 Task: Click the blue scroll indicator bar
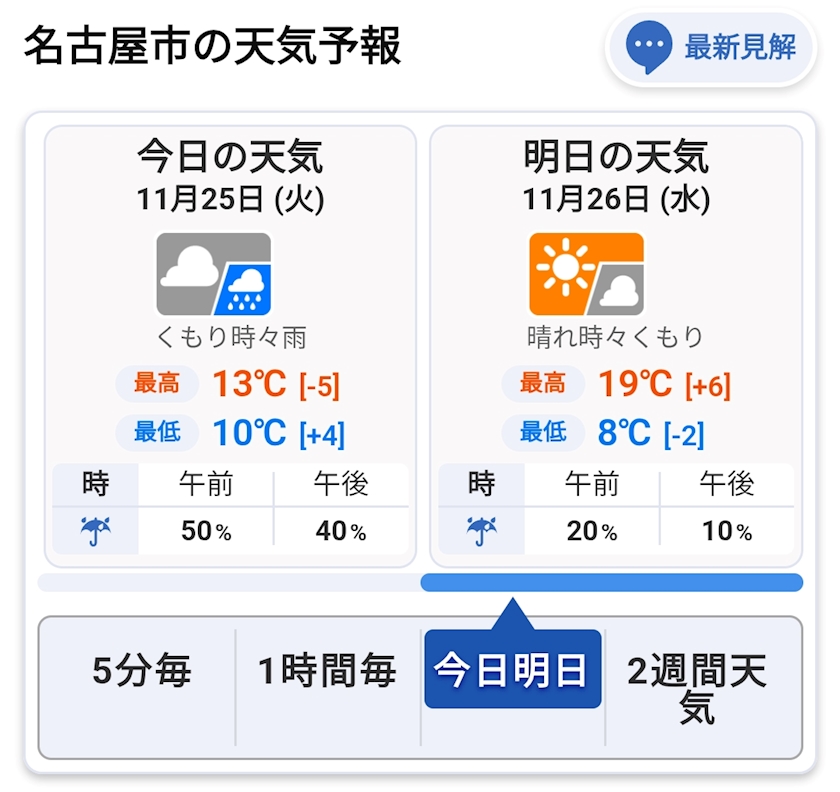coord(611,582)
